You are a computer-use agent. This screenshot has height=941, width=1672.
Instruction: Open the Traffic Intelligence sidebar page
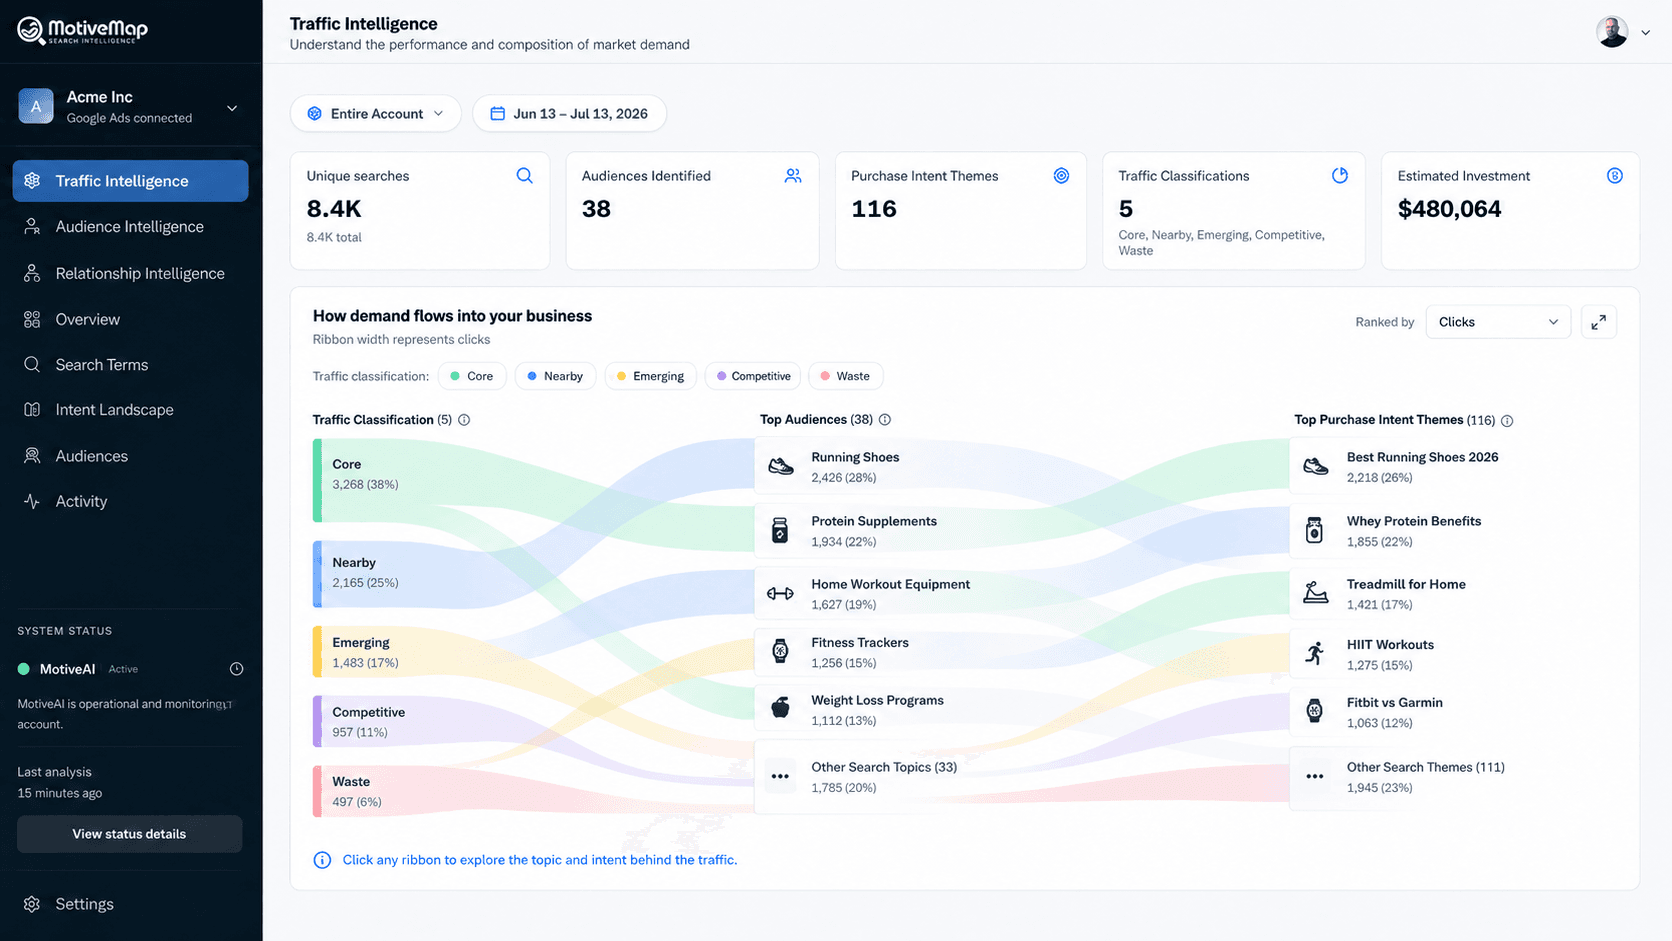click(x=130, y=181)
